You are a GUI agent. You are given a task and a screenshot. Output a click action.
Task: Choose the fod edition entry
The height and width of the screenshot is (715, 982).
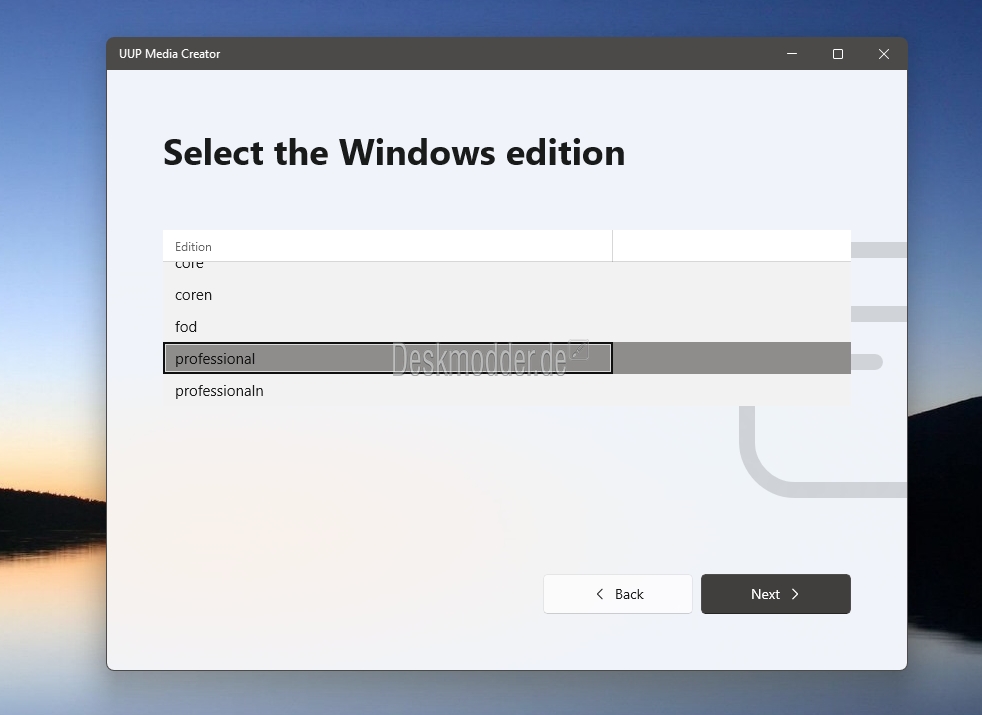pyautogui.click(x=507, y=326)
